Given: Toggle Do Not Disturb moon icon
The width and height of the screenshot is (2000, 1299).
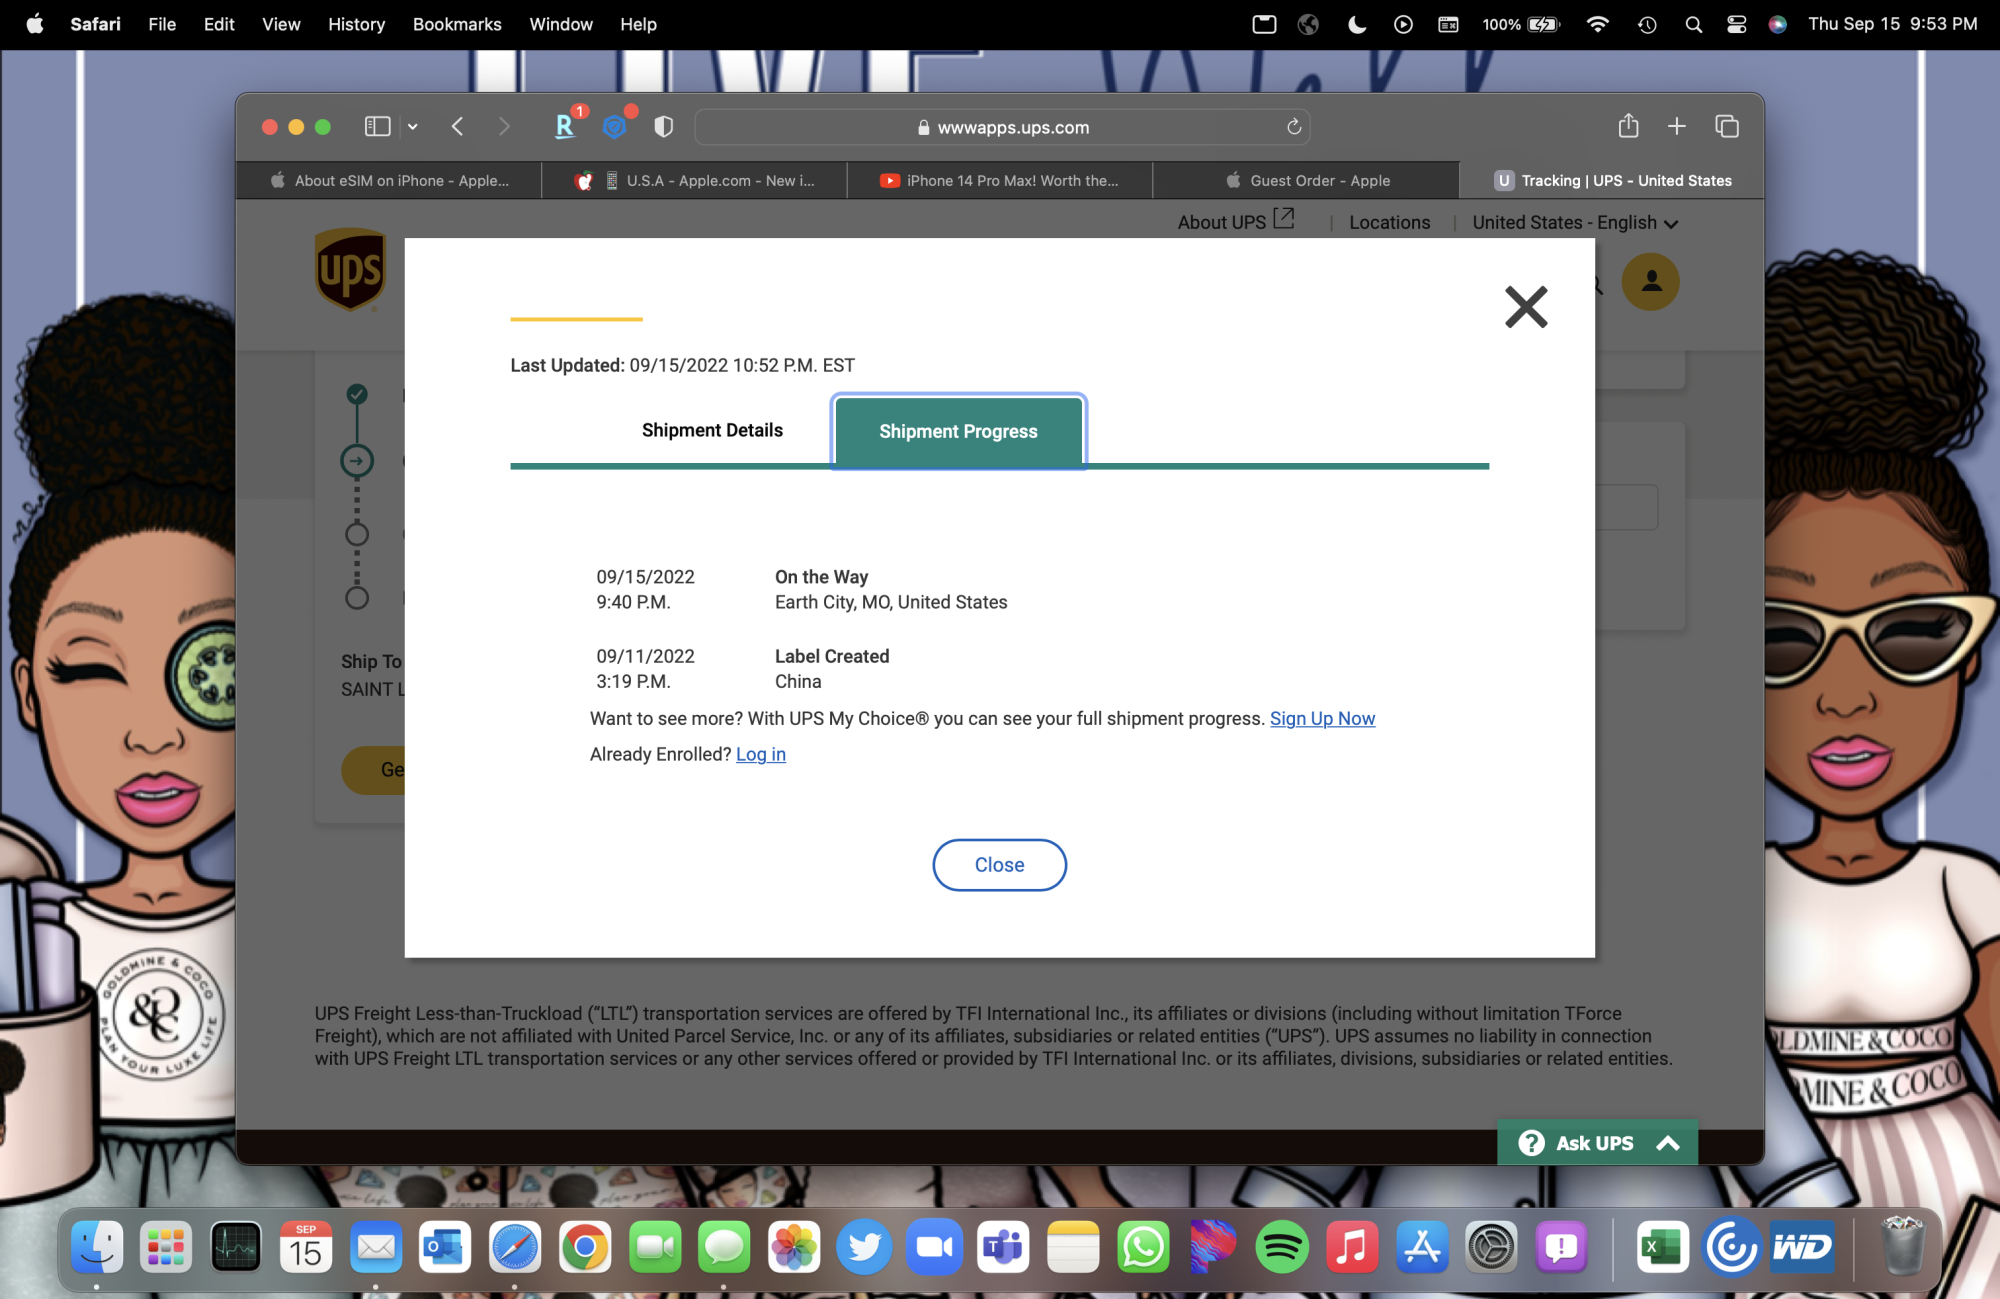Looking at the screenshot, I should (1356, 24).
